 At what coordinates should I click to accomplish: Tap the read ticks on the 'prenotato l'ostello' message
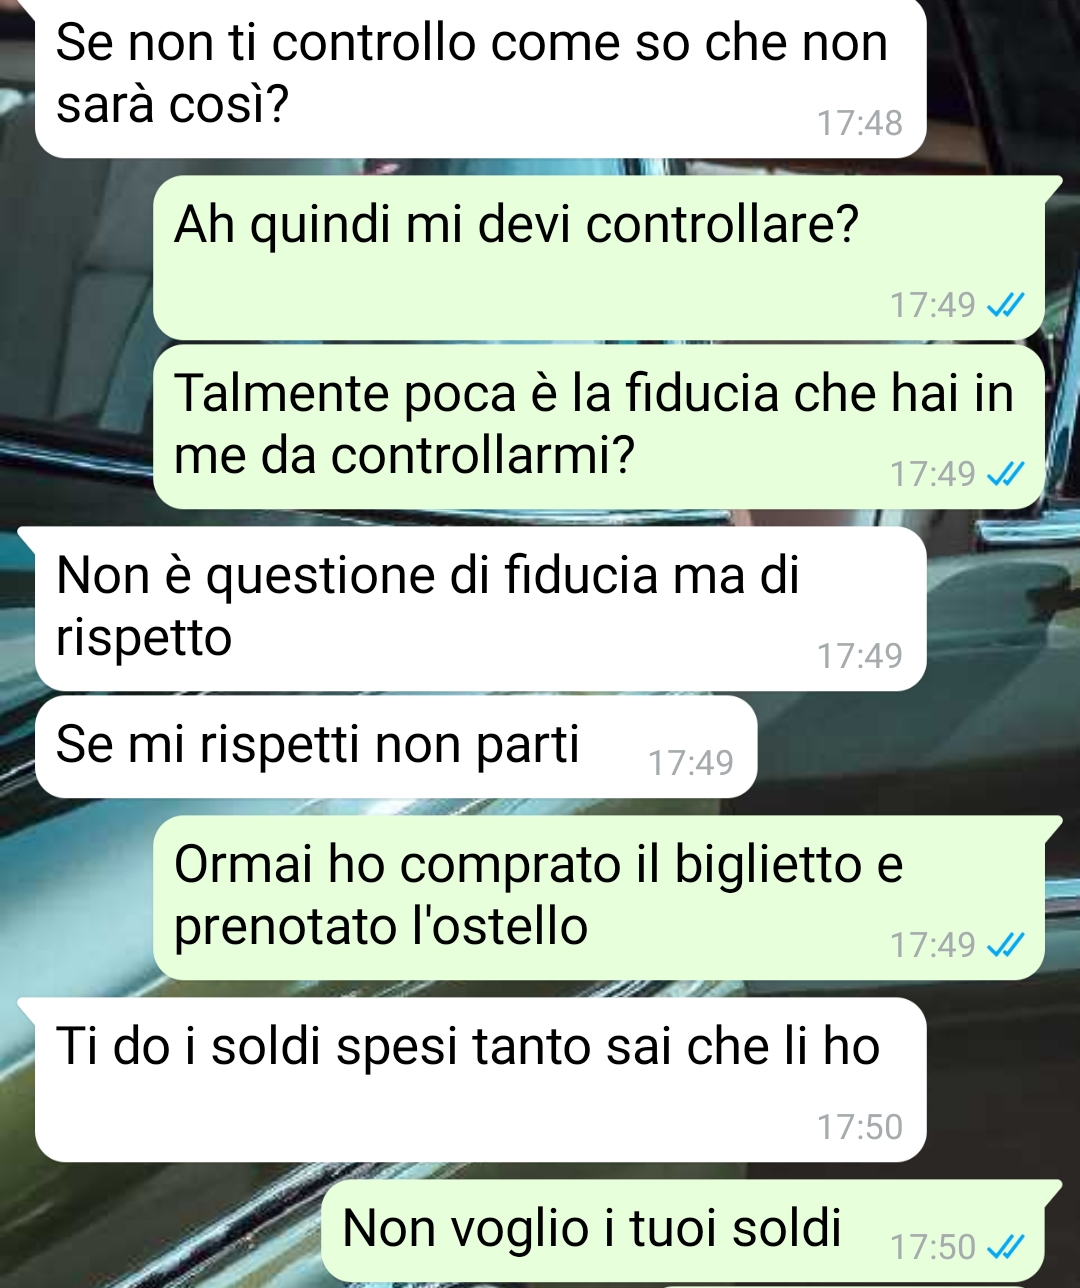click(1005, 945)
